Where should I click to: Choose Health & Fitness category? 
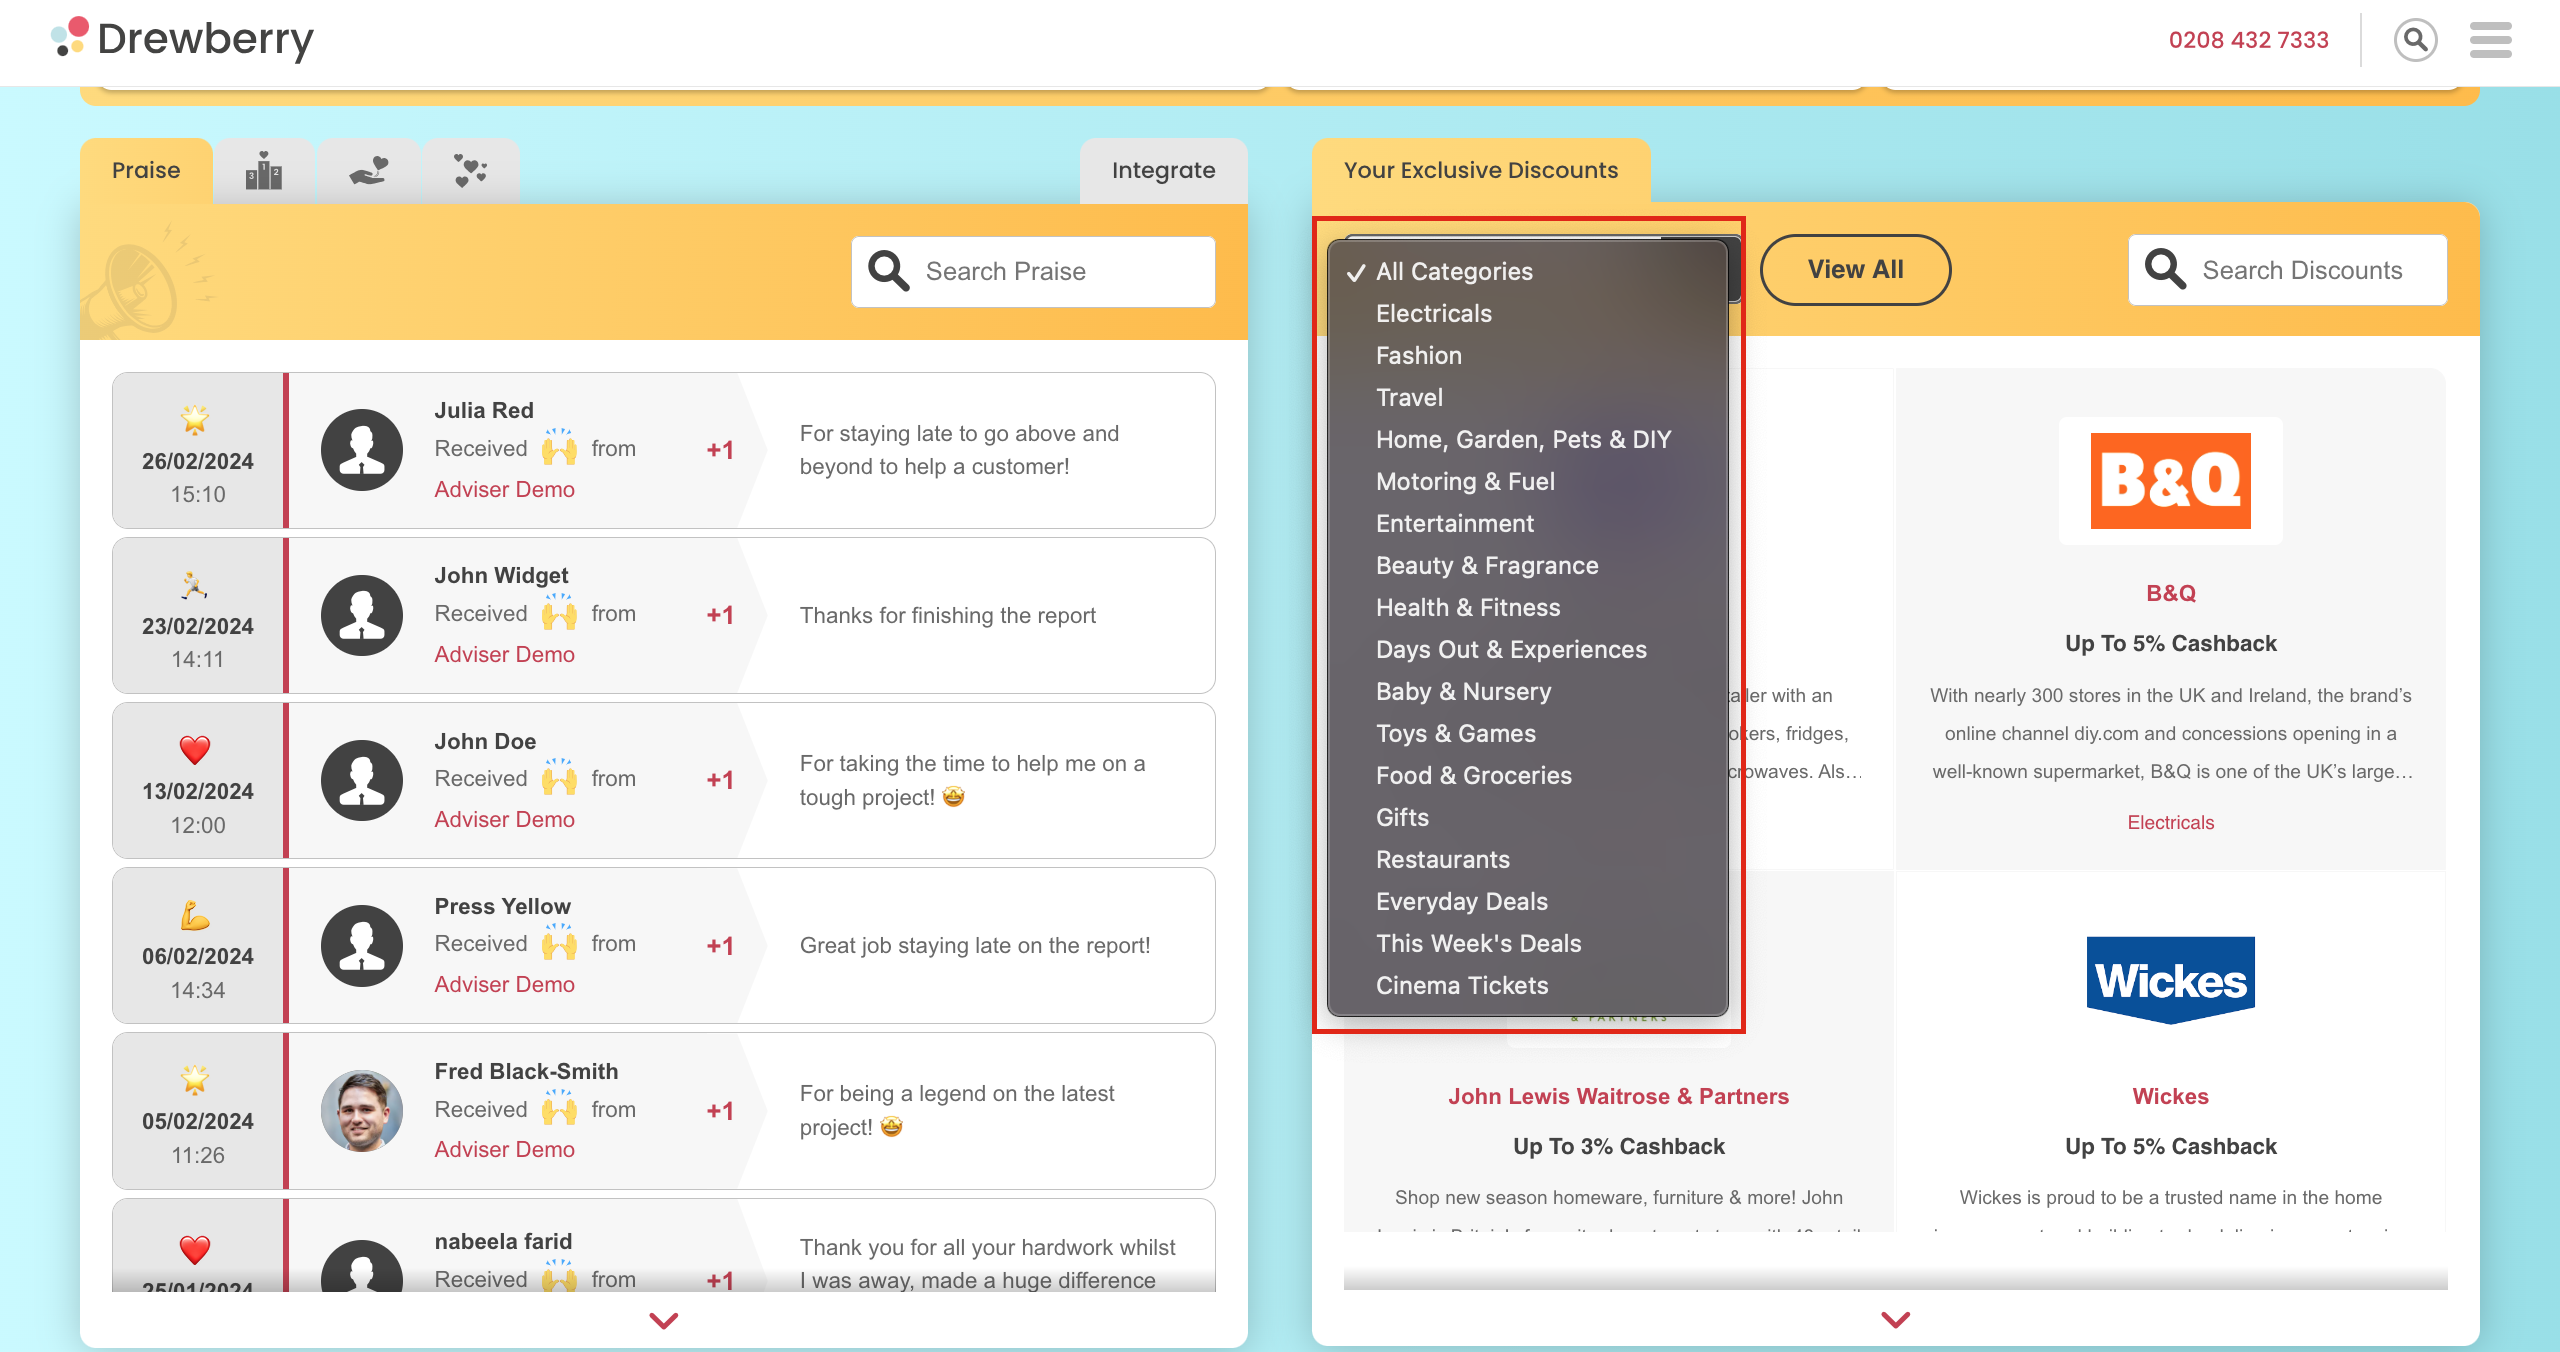click(1528, 608)
